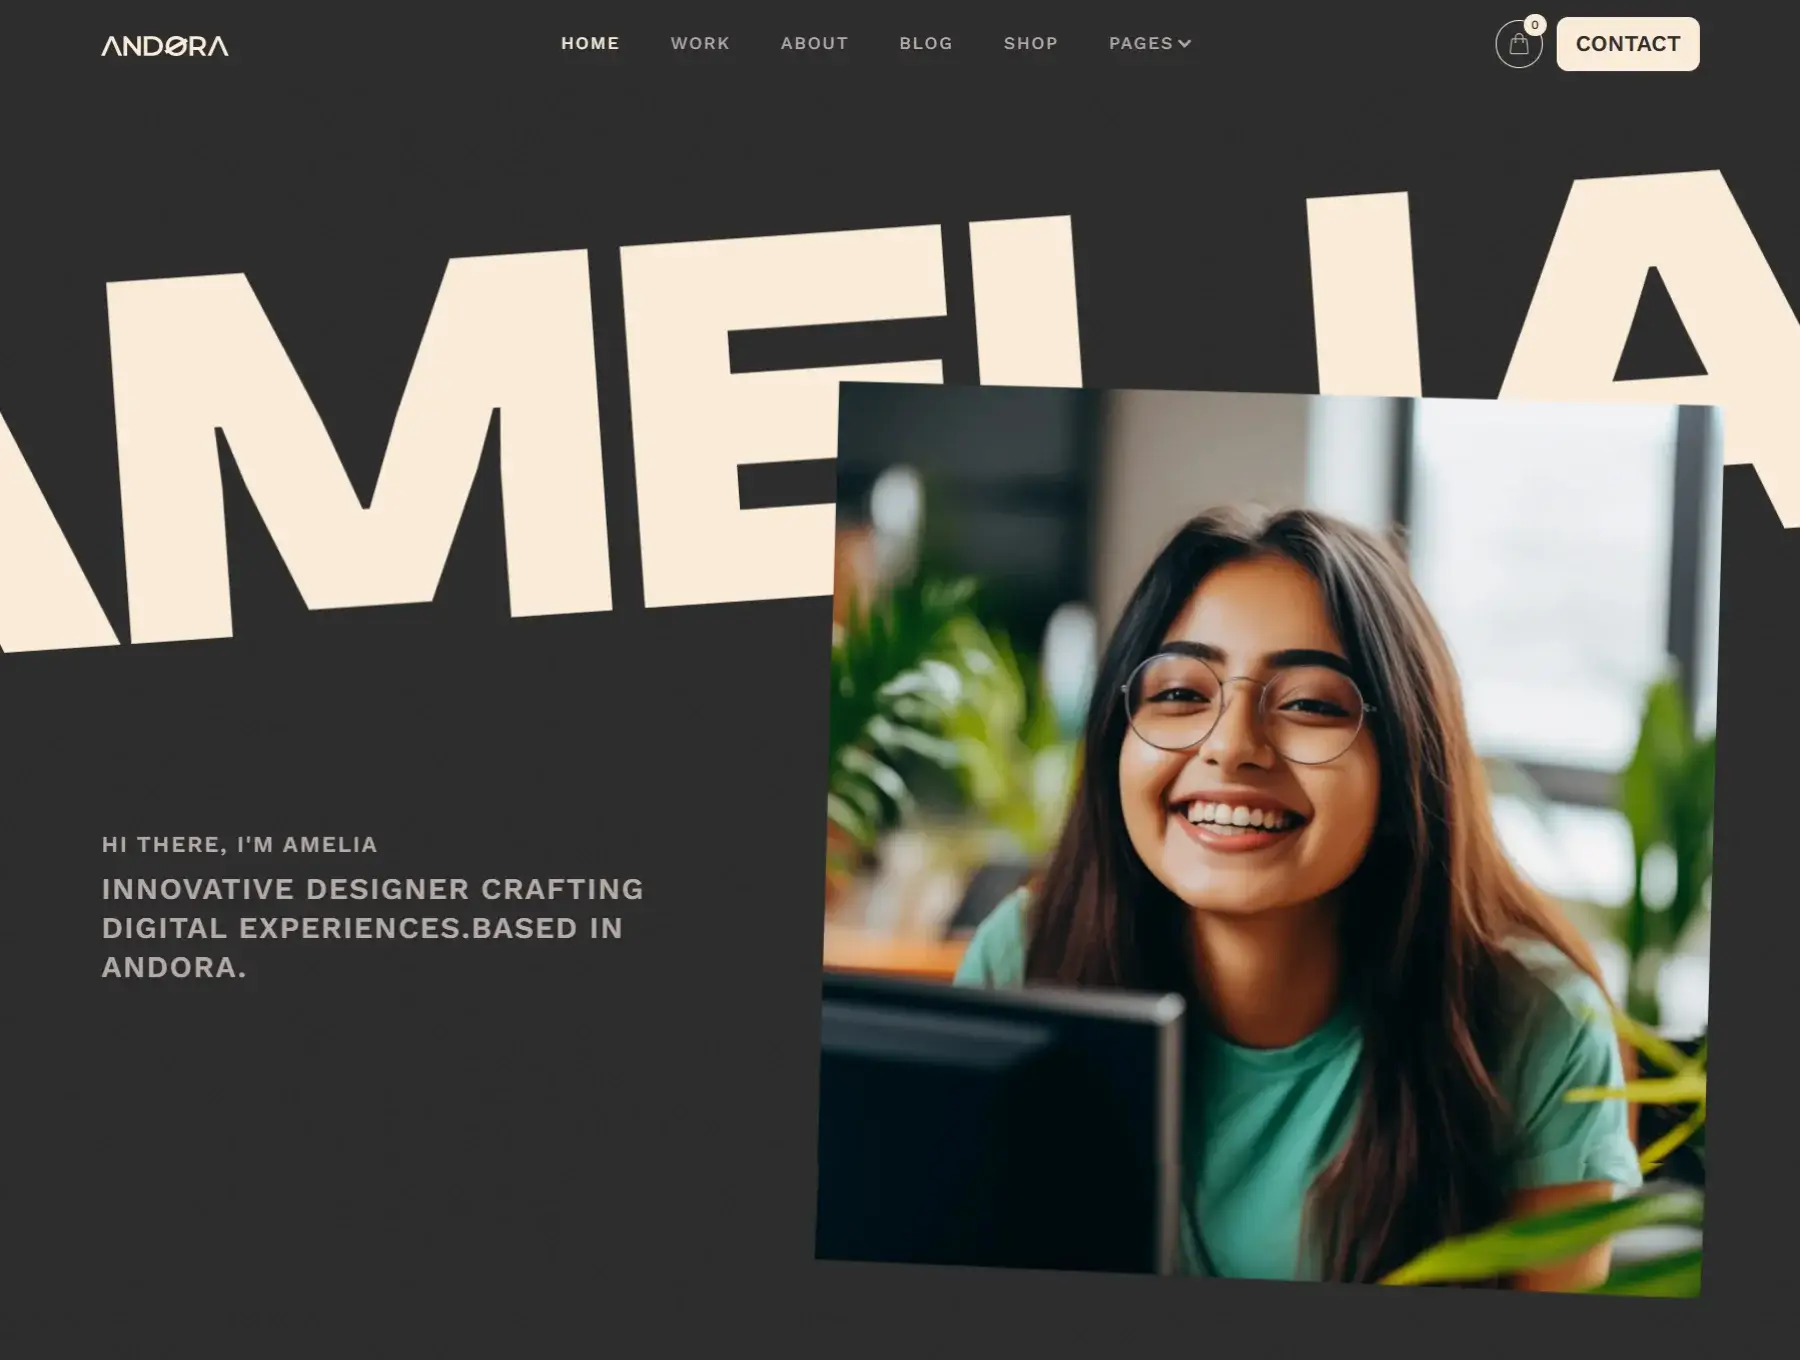Visit the Shop page
The height and width of the screenshot is (1360, 1800).
(1031, 43)
